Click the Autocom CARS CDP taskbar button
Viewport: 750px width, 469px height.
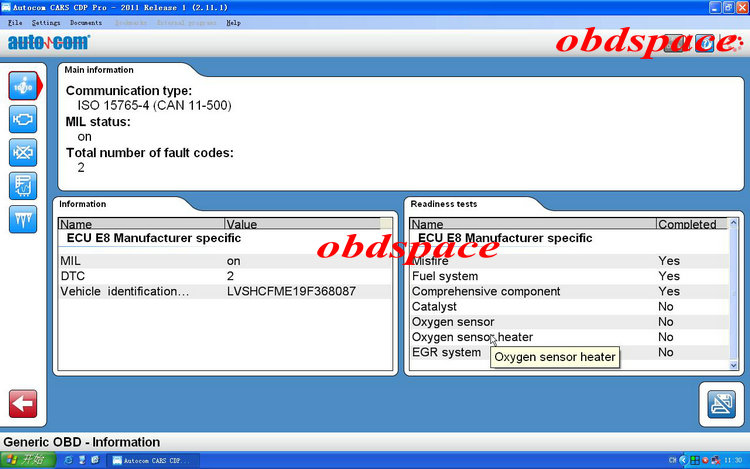[153, 460]
